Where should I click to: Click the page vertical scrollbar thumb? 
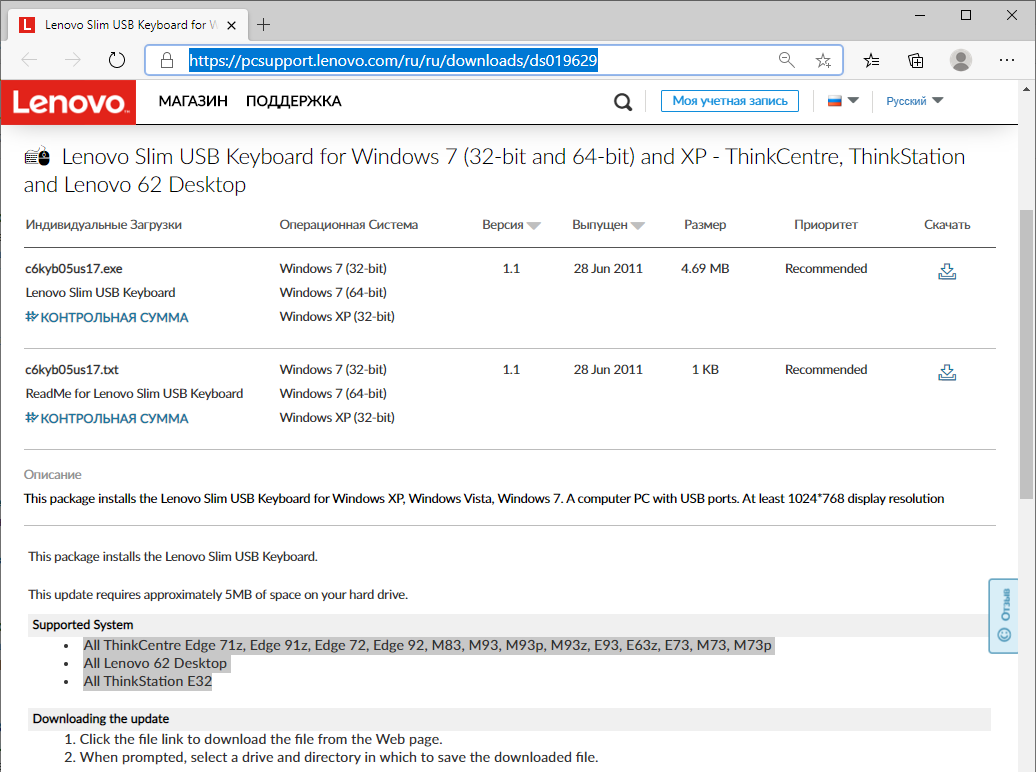pos(1026,354)
